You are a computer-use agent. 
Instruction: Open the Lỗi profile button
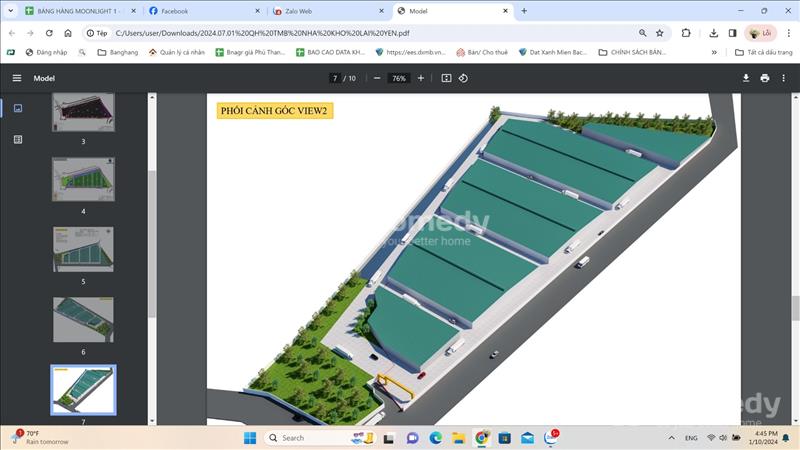761,33
